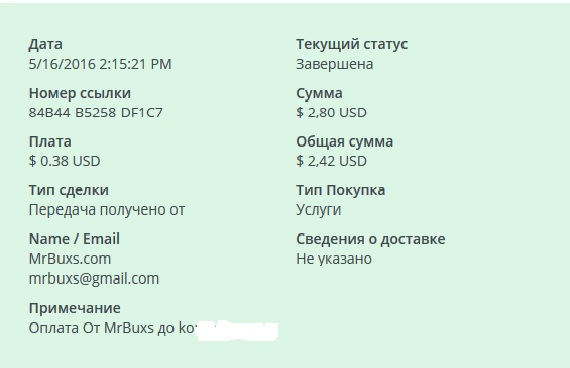Click the status value Завершена

334,64
